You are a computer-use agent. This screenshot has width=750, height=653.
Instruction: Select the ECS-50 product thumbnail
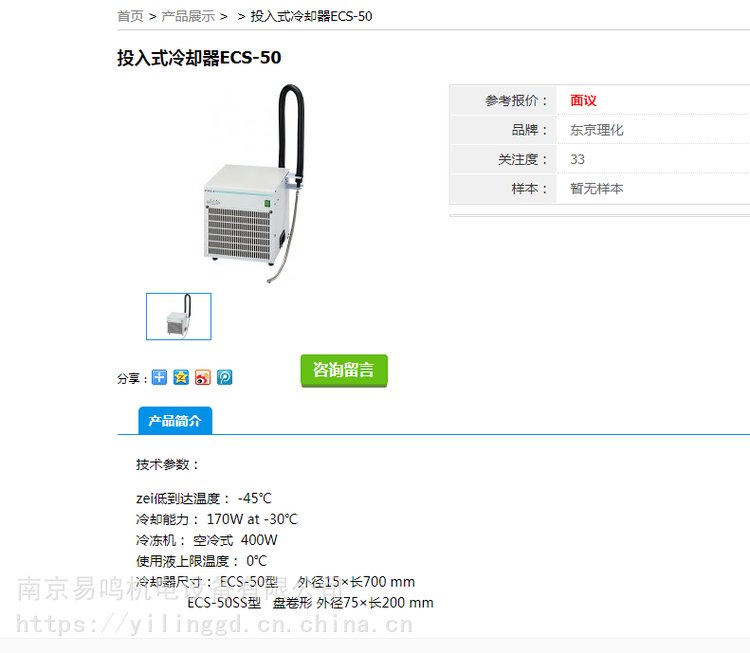[x=178, y=317]
